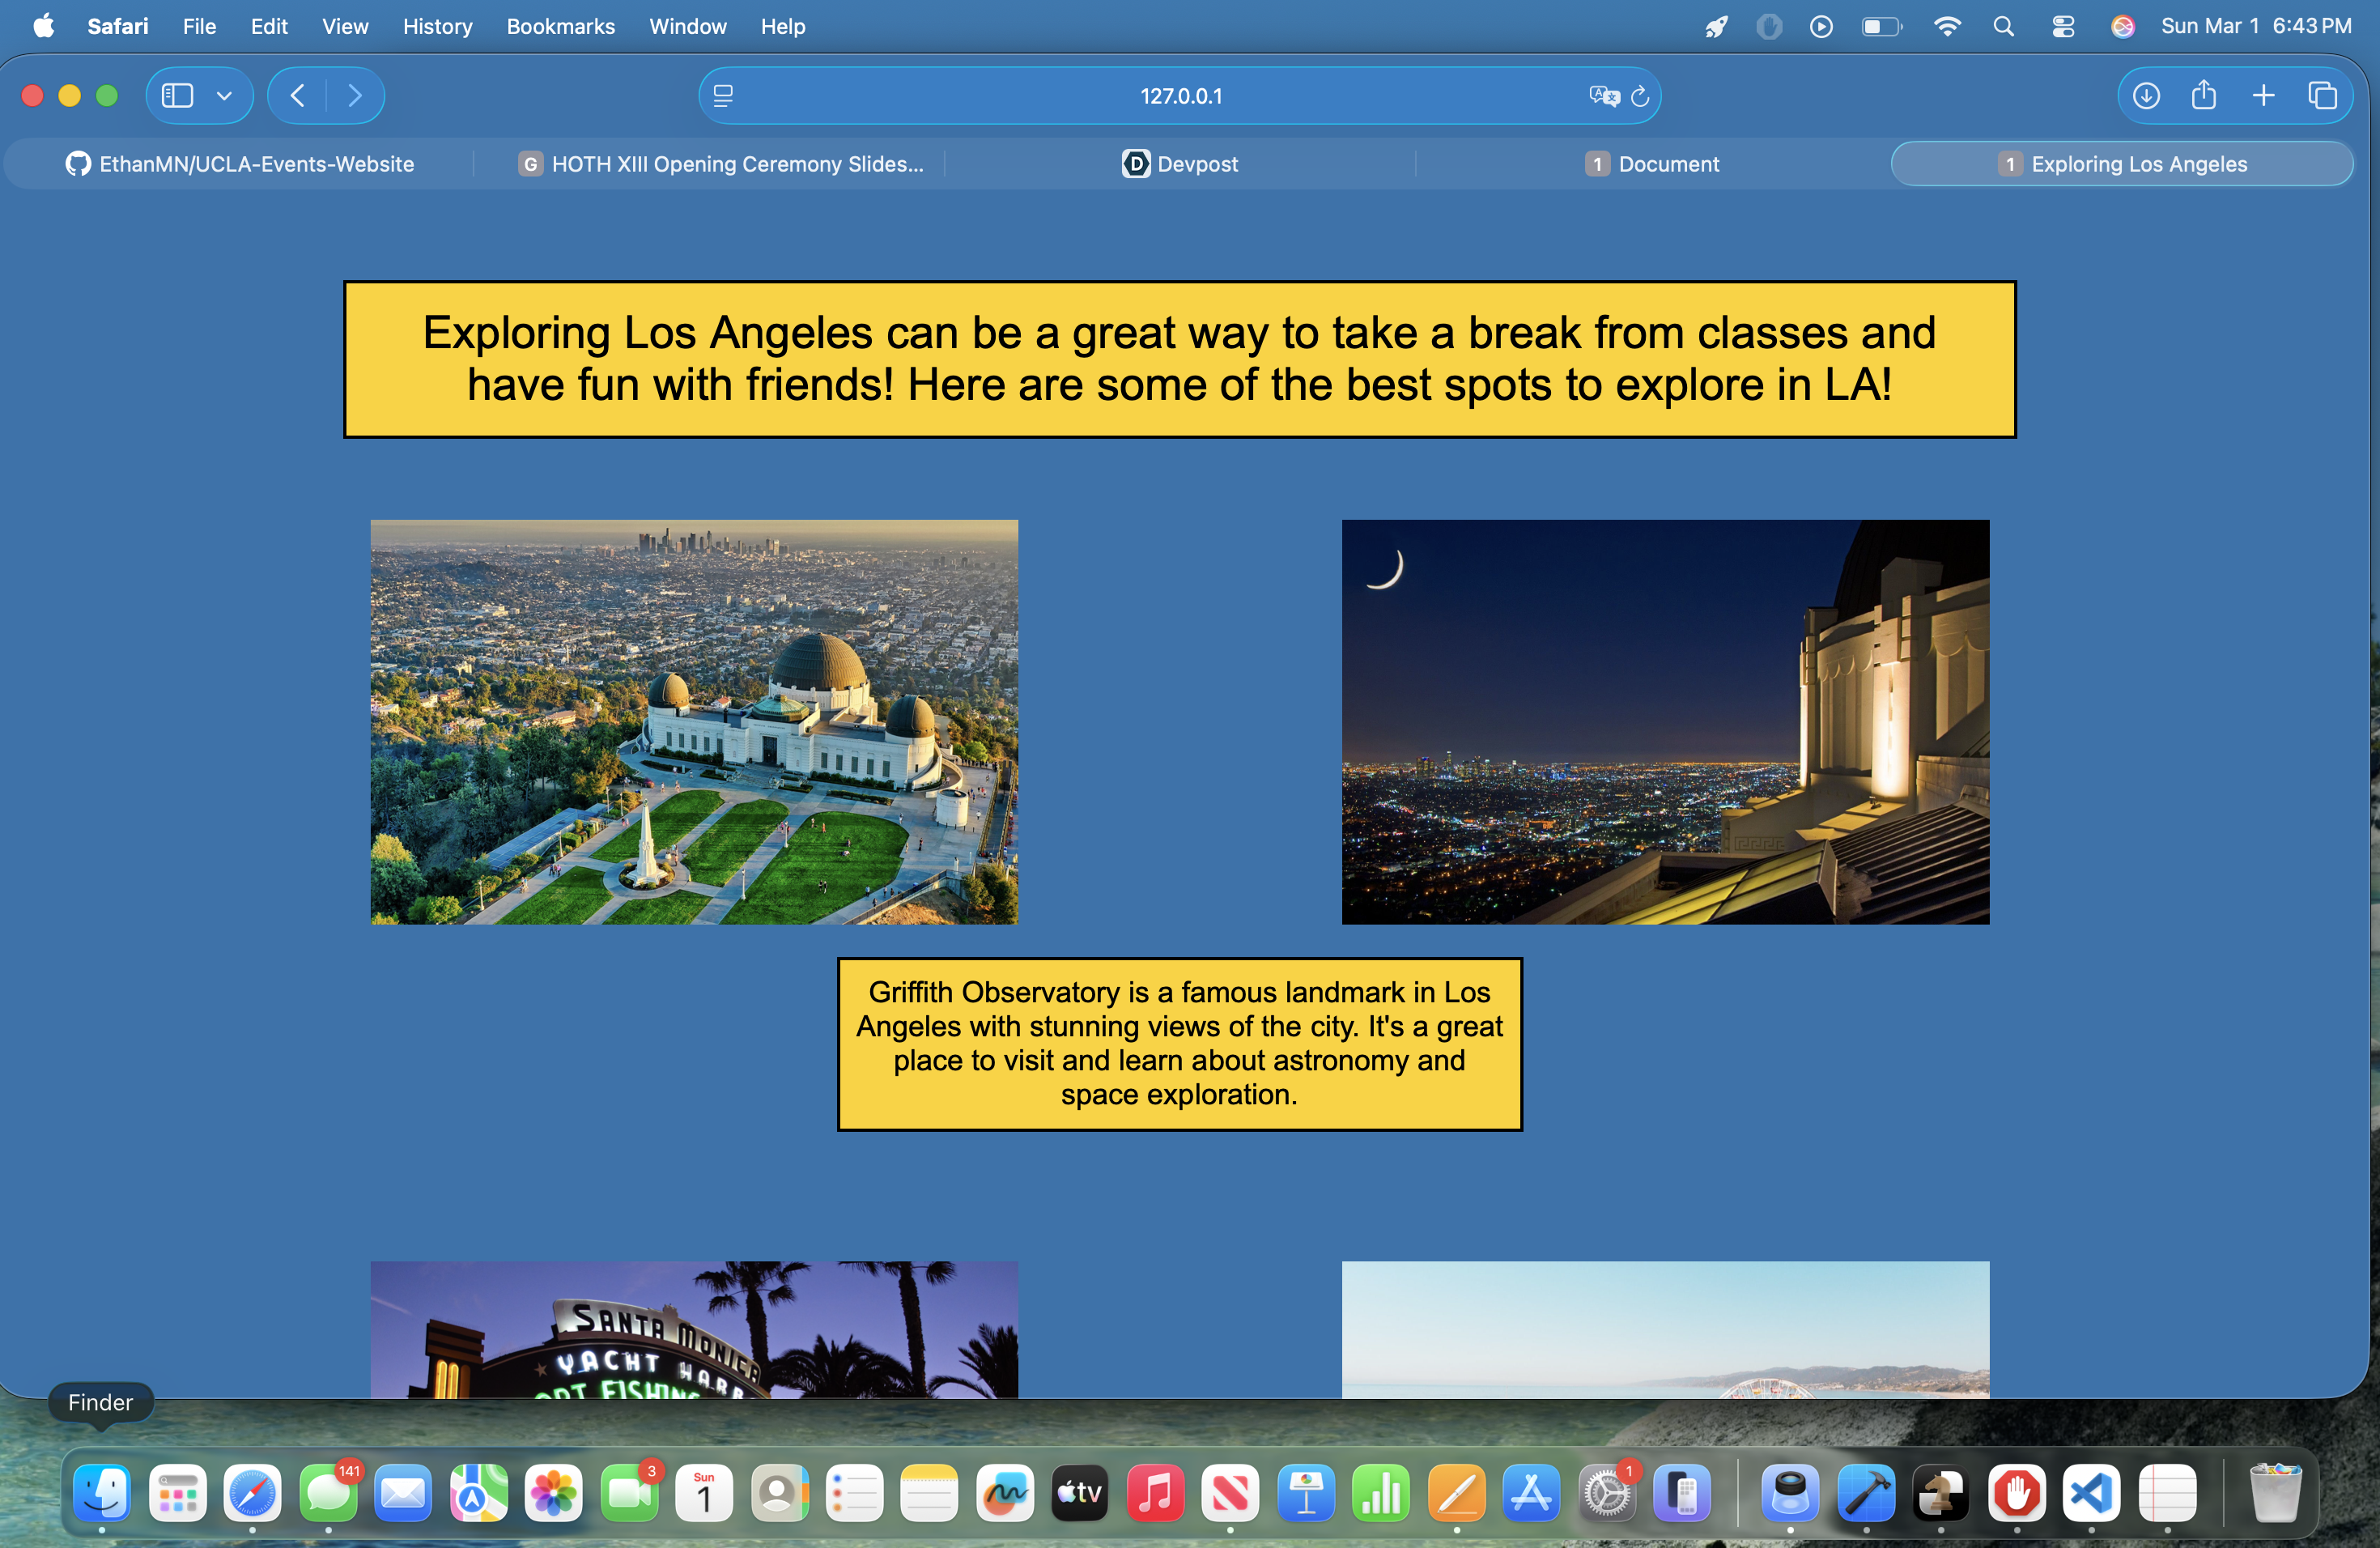Switch to the Devpost tab
This screenshot has width=2380, height=1548.
[1180, 164]
